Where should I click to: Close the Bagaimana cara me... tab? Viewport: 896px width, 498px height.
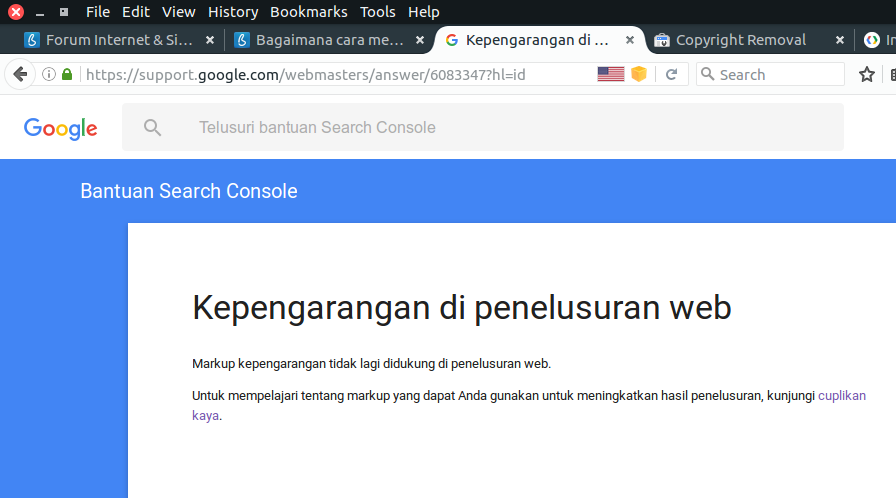pyautogui.click(x=419, y=40)
